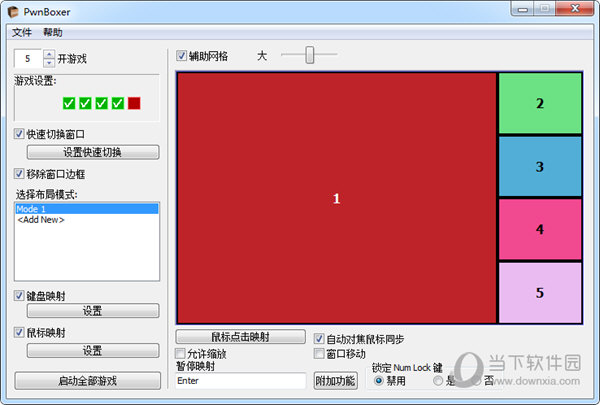
Task: Decrease game count with down arrow
Action: coord(49,63)
